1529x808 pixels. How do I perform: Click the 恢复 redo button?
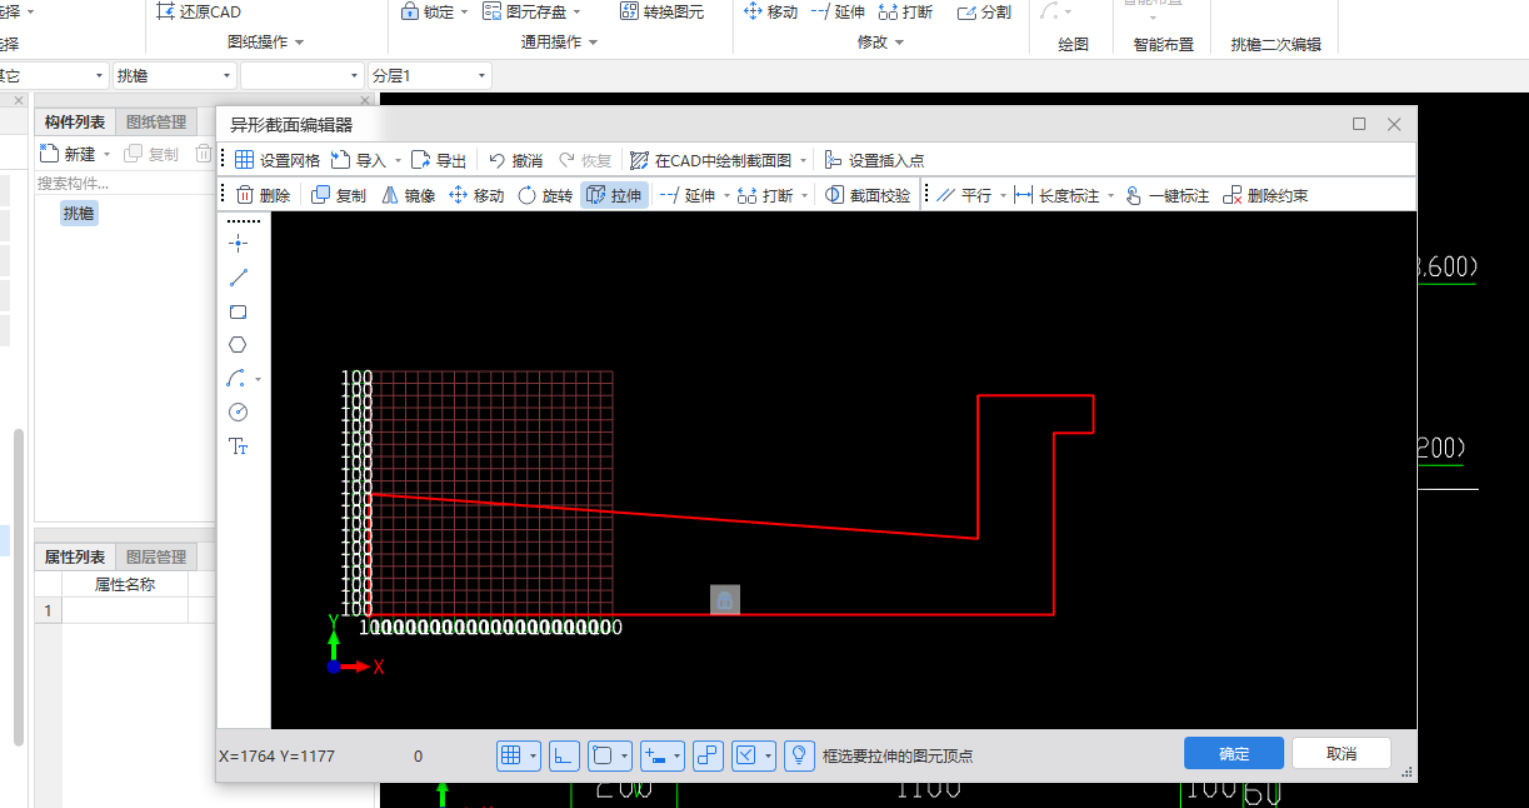585,160
